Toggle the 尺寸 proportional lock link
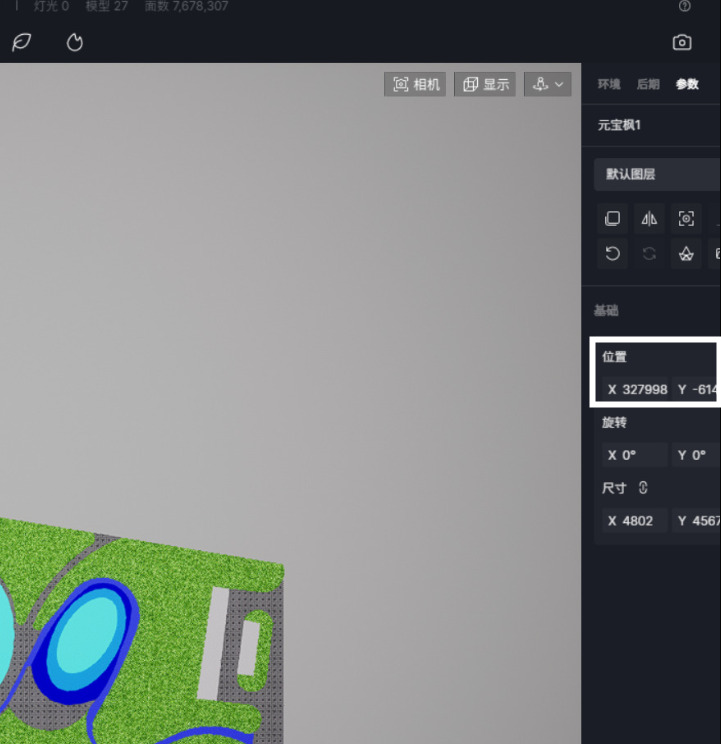Screen dimensions: 721x744 point(643,488)
